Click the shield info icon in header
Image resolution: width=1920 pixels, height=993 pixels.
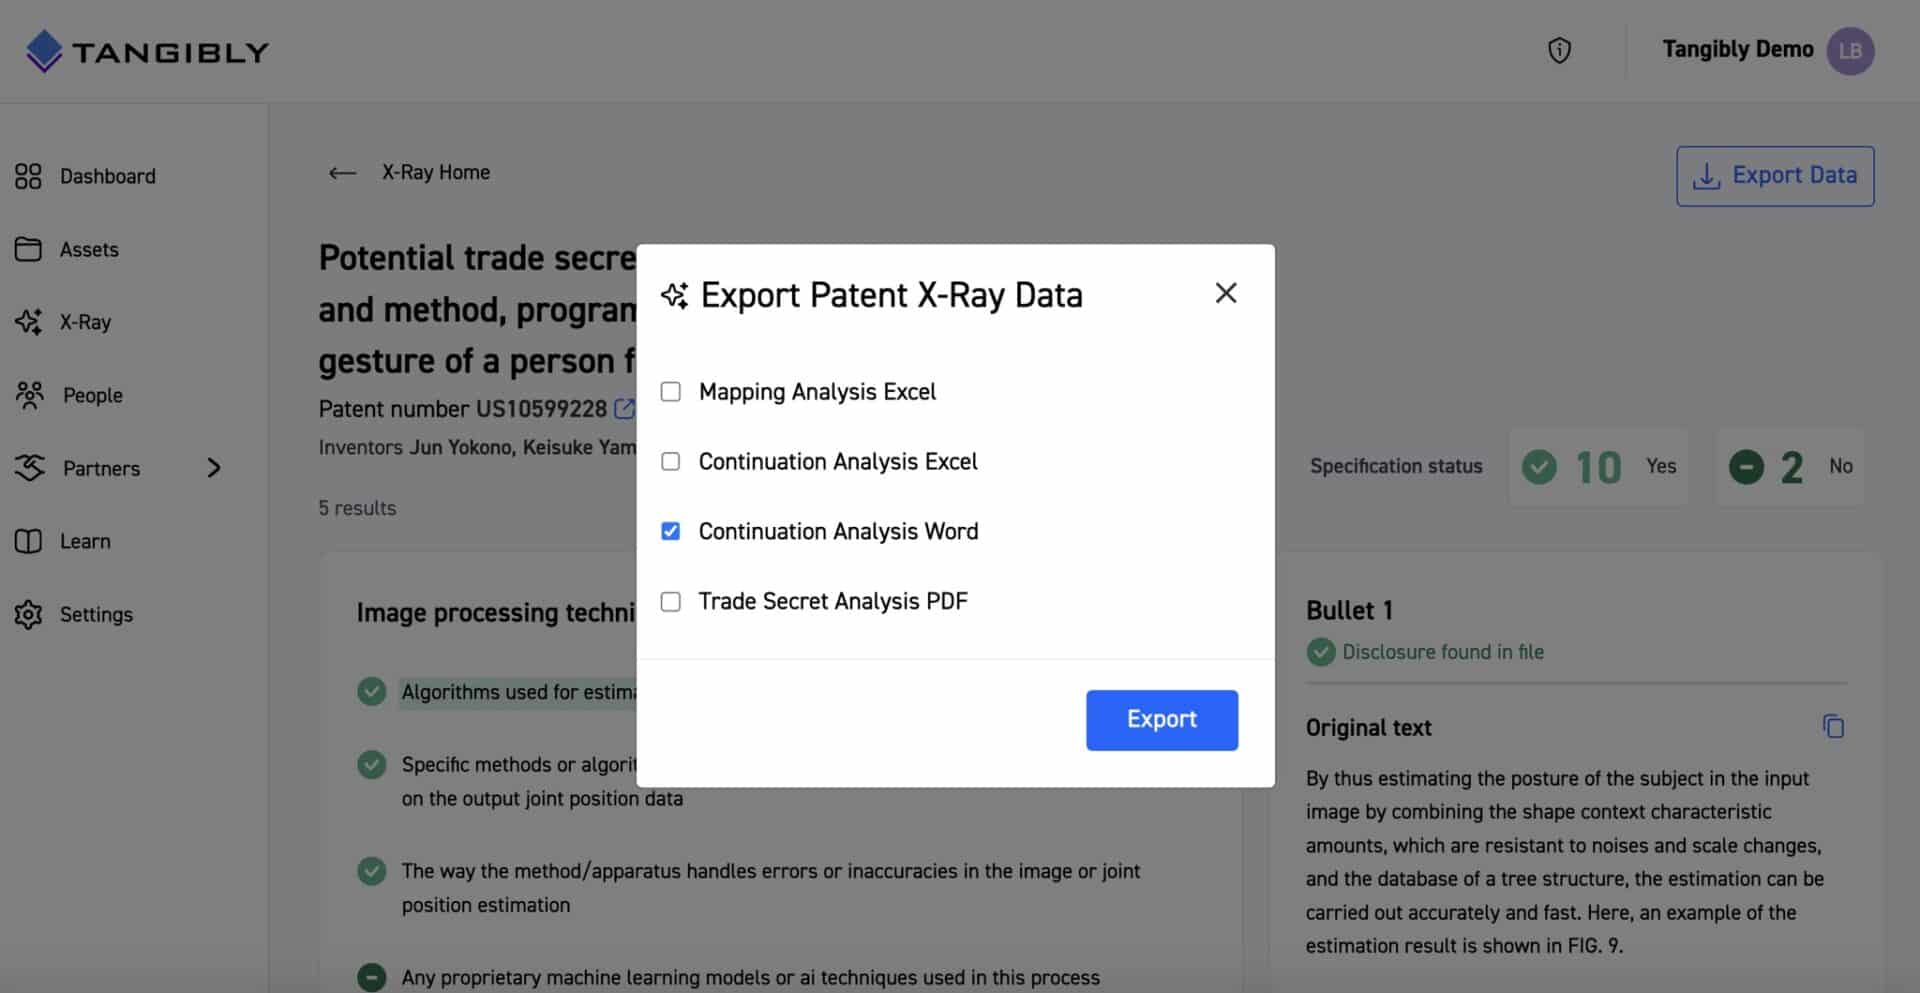[x=1559, y=51]
